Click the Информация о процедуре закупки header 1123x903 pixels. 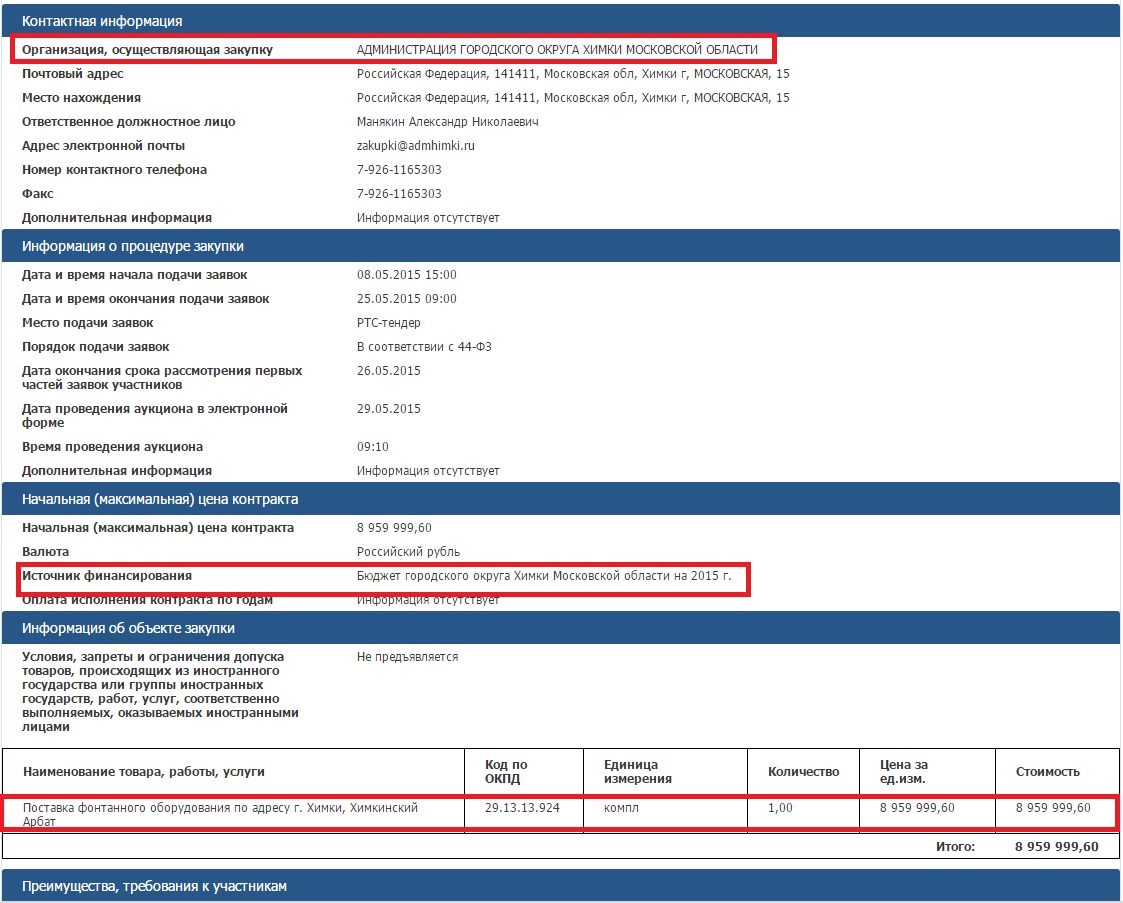pos(560,246)
